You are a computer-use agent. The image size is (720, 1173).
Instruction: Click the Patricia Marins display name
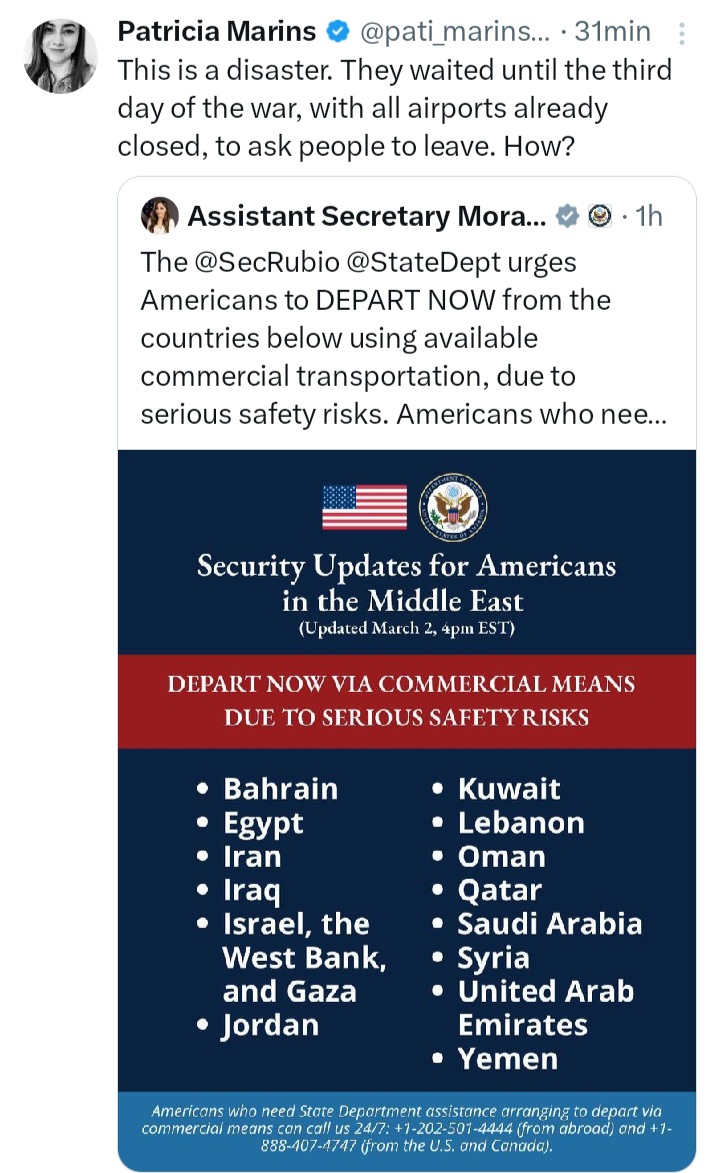(x=217, y=32)
